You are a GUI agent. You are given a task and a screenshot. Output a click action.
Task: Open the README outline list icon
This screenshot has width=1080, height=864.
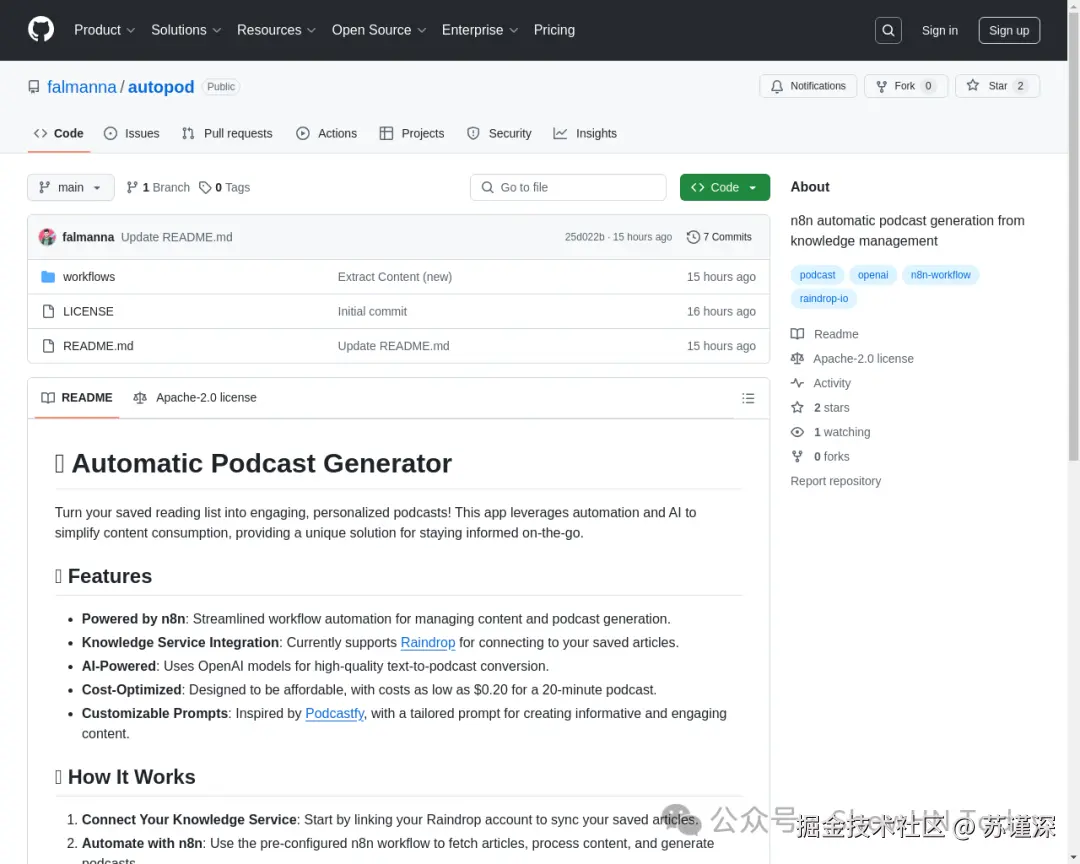pos(748,398)
